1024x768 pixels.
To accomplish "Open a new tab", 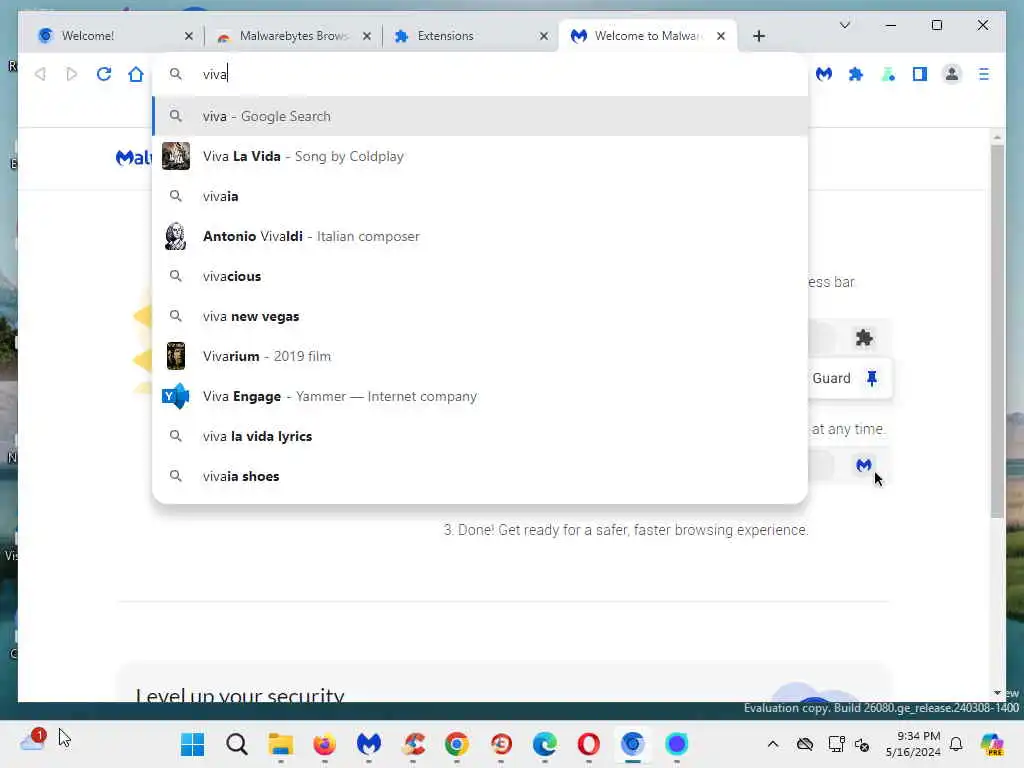I will point(759,36).
